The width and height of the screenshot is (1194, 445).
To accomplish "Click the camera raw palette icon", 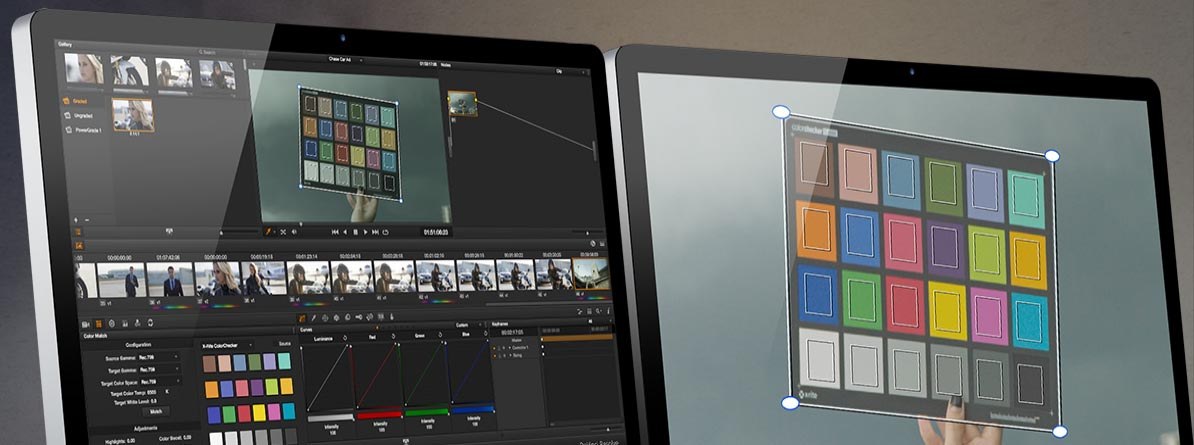I will [85, 323].
